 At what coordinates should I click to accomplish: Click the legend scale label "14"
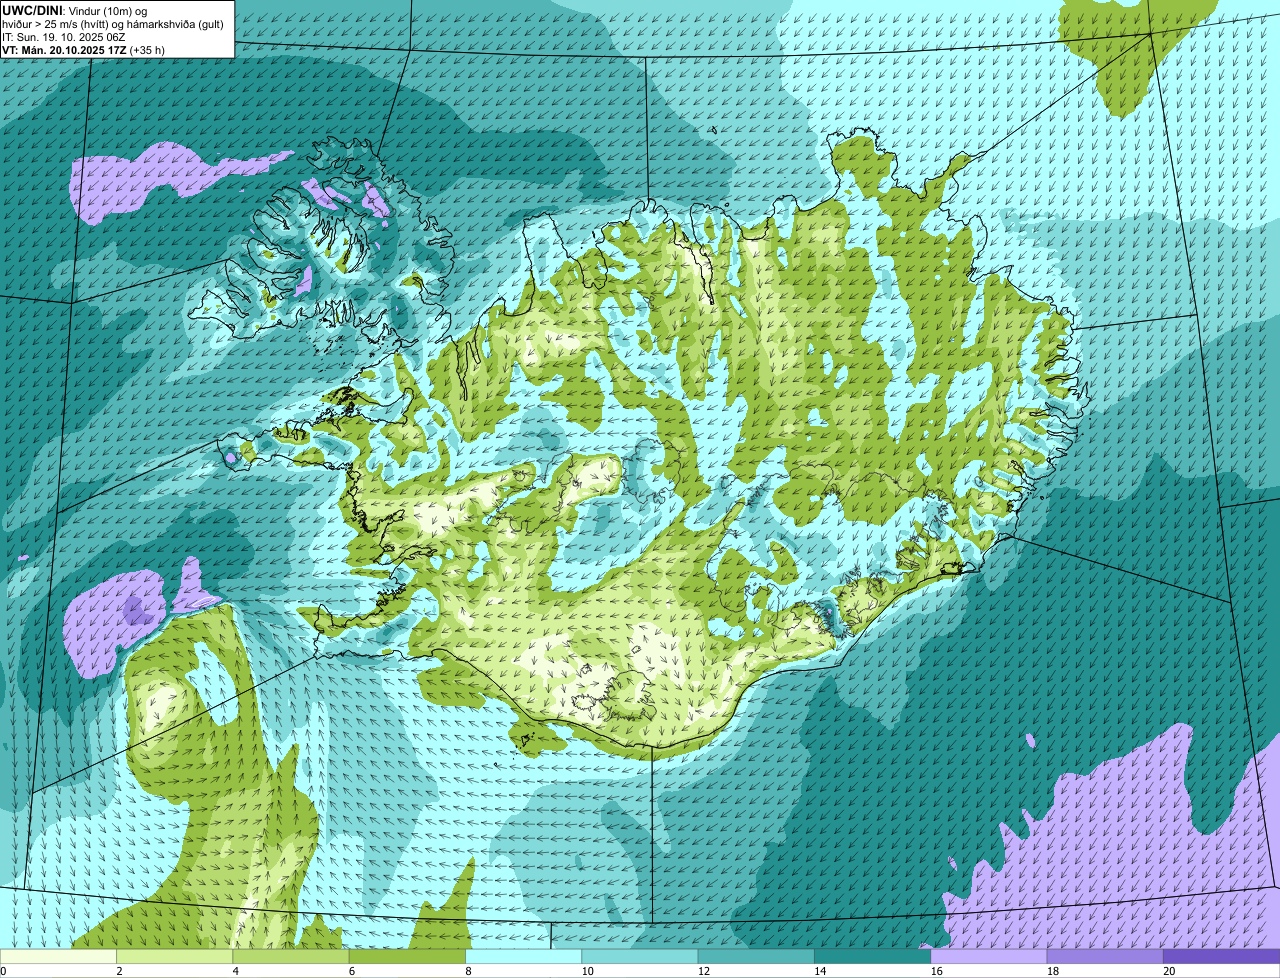point(820,971)
